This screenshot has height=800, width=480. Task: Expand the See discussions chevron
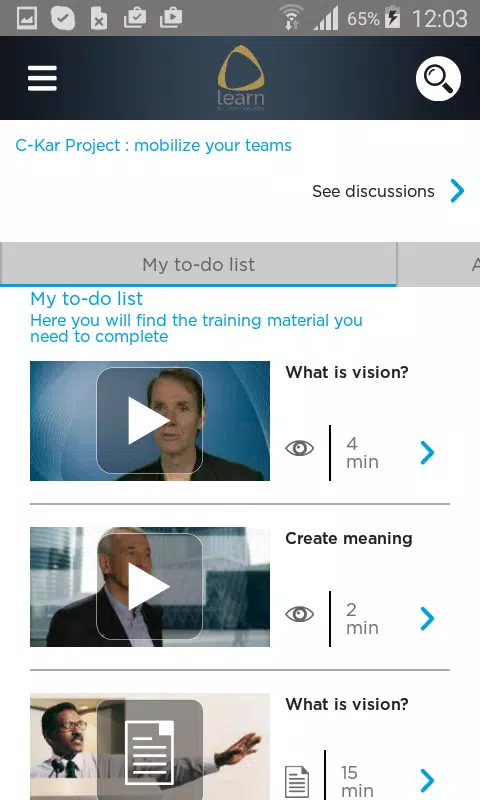[458, 191]
